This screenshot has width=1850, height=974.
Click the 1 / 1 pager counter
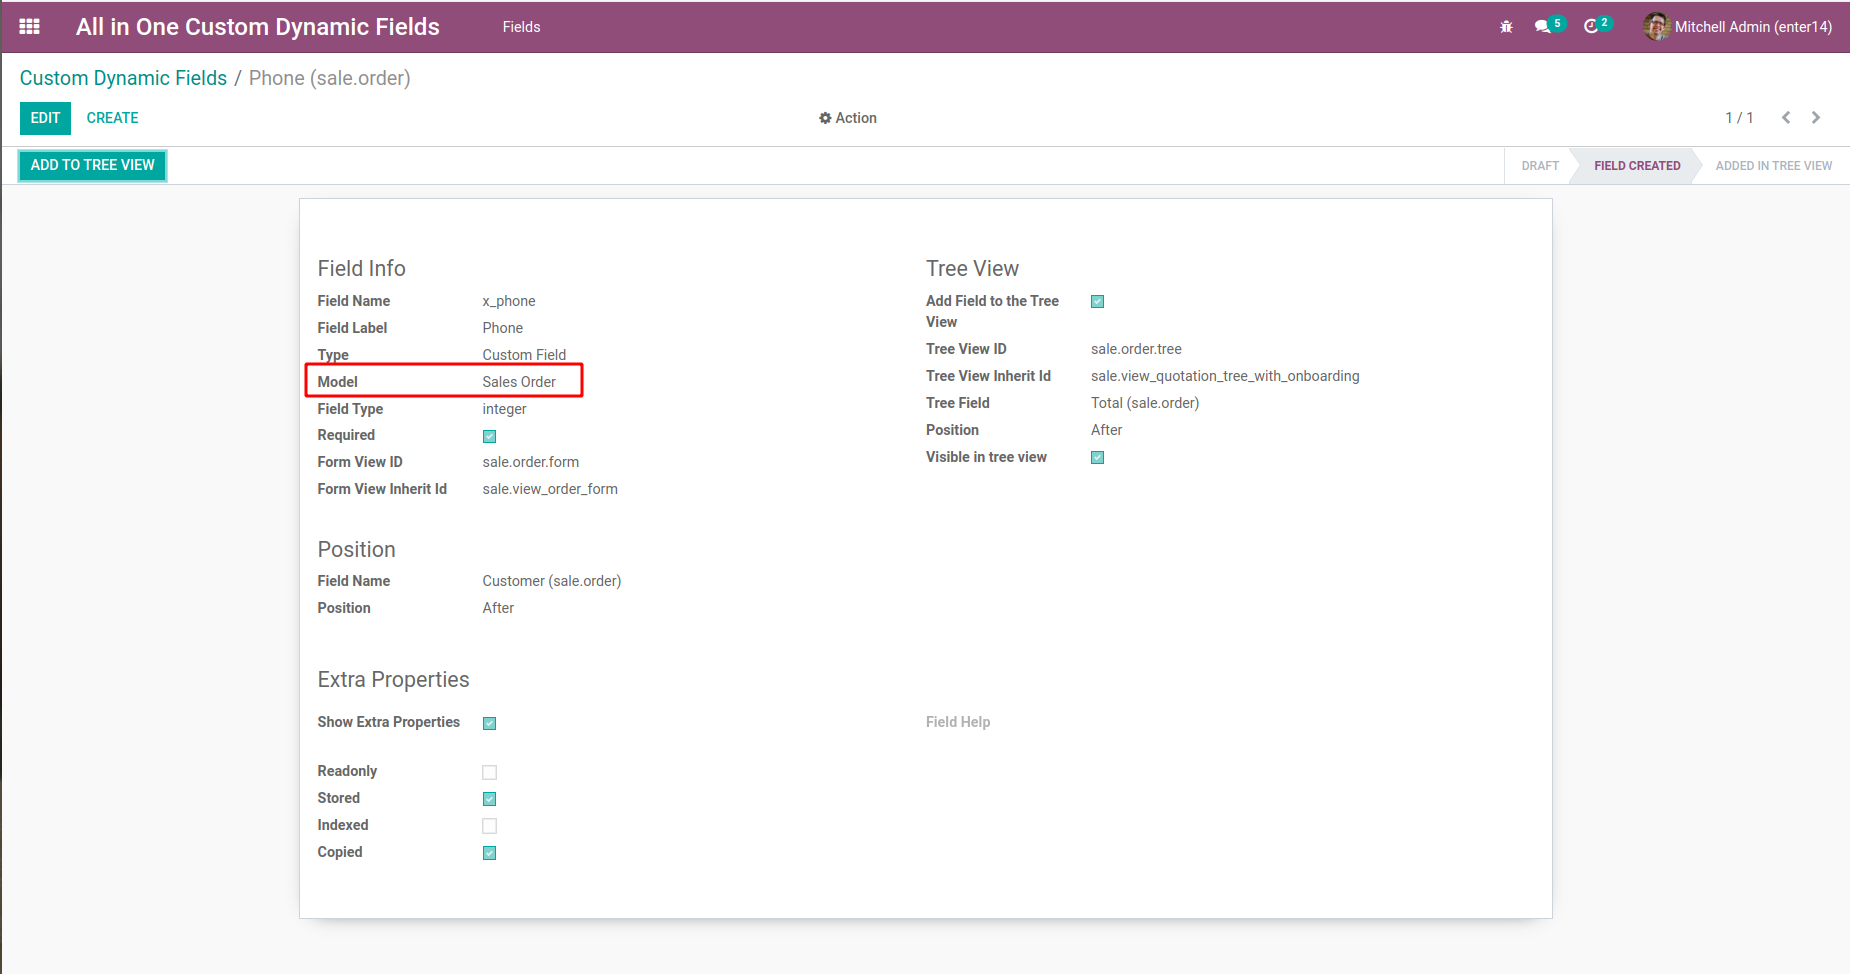click(1739, 118)
